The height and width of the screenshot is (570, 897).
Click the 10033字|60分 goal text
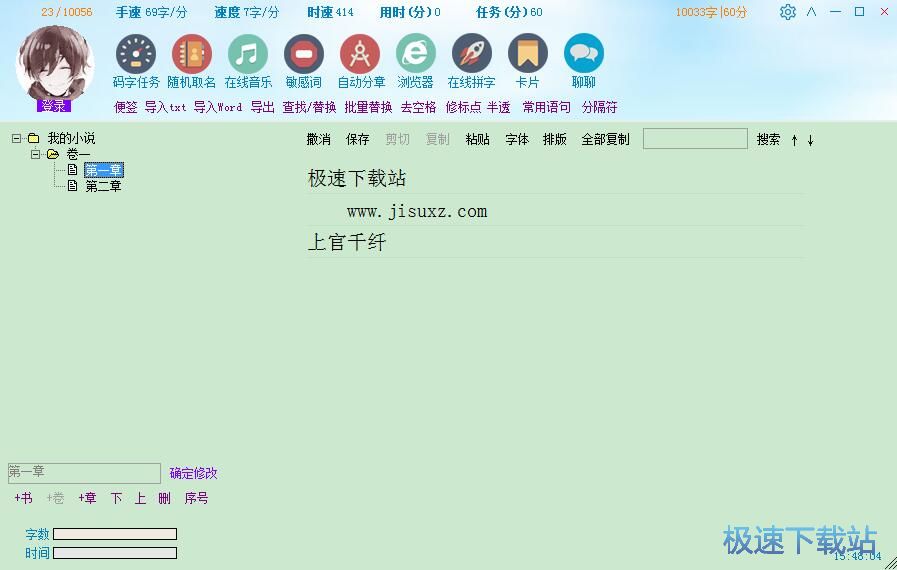coord(711,12)
